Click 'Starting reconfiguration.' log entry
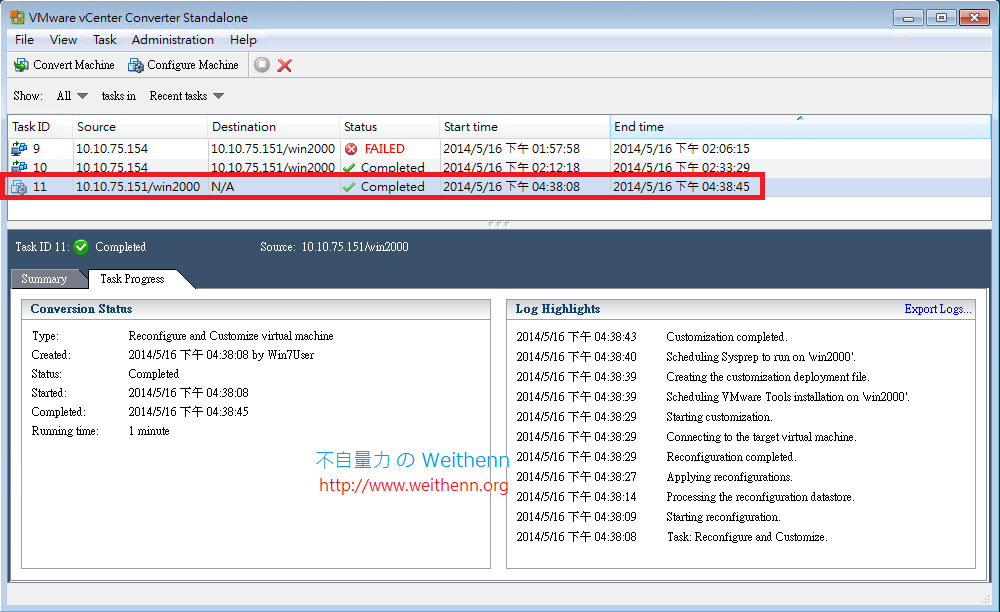Screen dimensions: 1000x612 [723, 517]
